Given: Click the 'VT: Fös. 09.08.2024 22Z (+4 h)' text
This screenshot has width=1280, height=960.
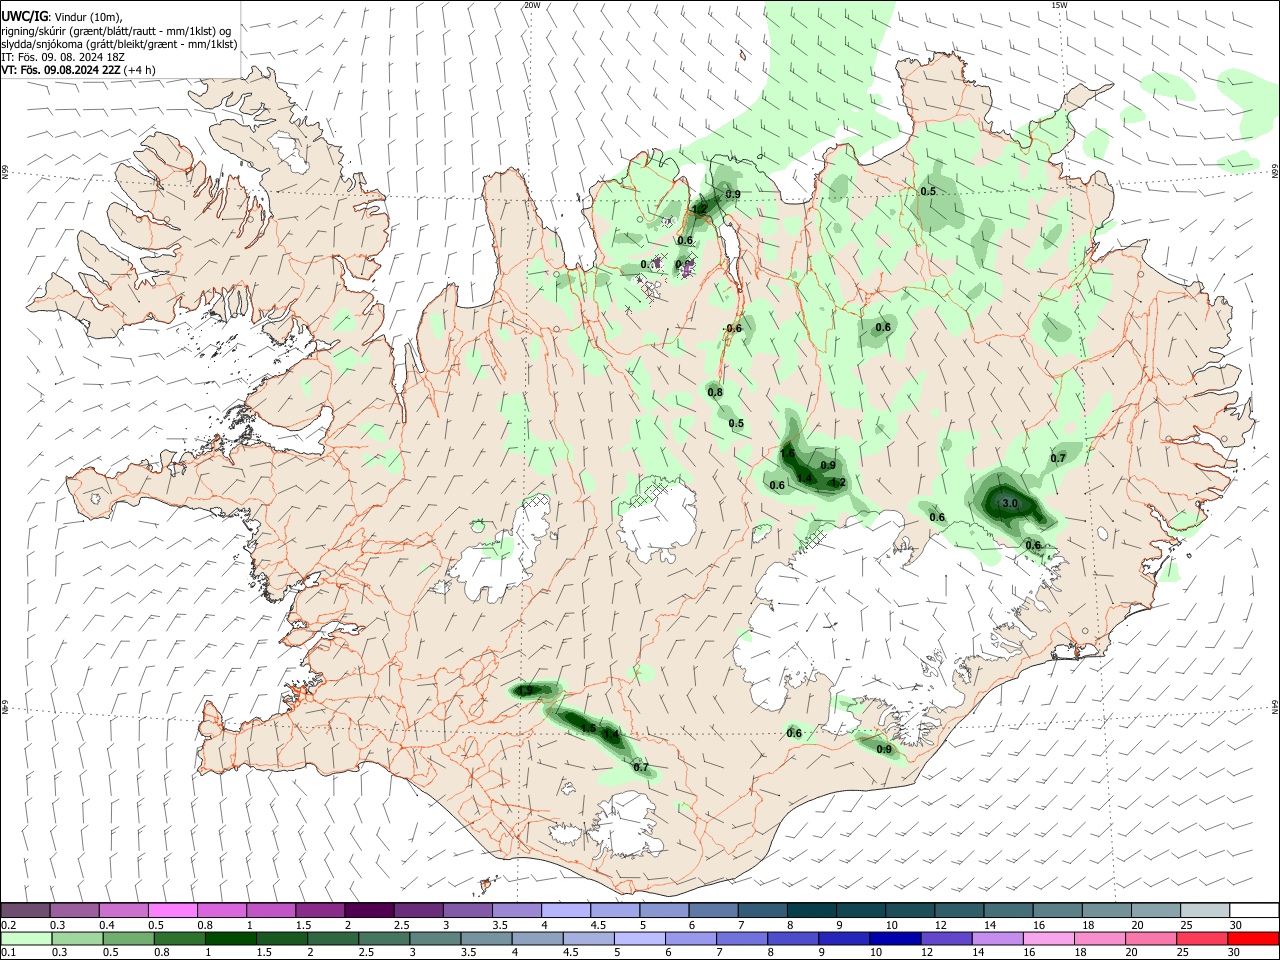Looking at the screenshot, I should tap(78, 70).
